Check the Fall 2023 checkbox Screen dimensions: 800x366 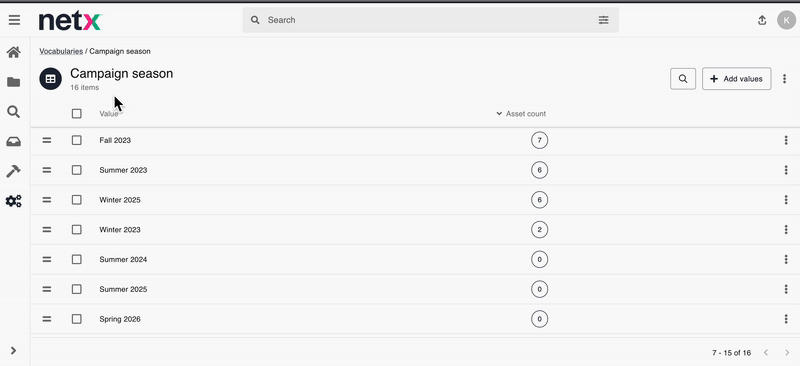[77, 140]
